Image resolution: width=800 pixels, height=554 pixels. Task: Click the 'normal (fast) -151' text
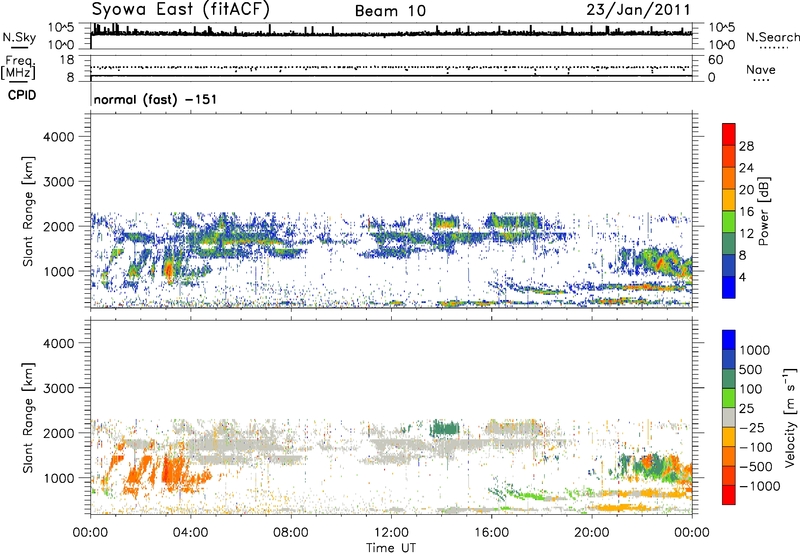click(156, 99)
